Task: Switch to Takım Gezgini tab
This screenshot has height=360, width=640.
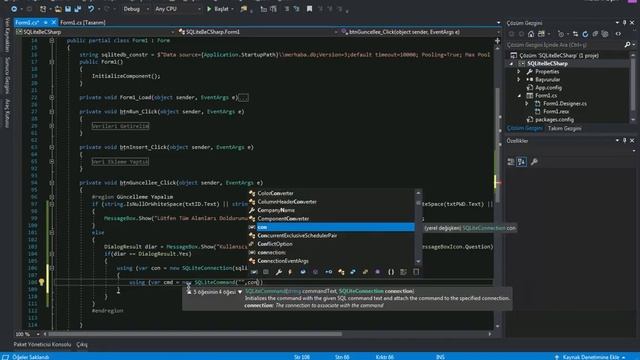Action: 564,128
